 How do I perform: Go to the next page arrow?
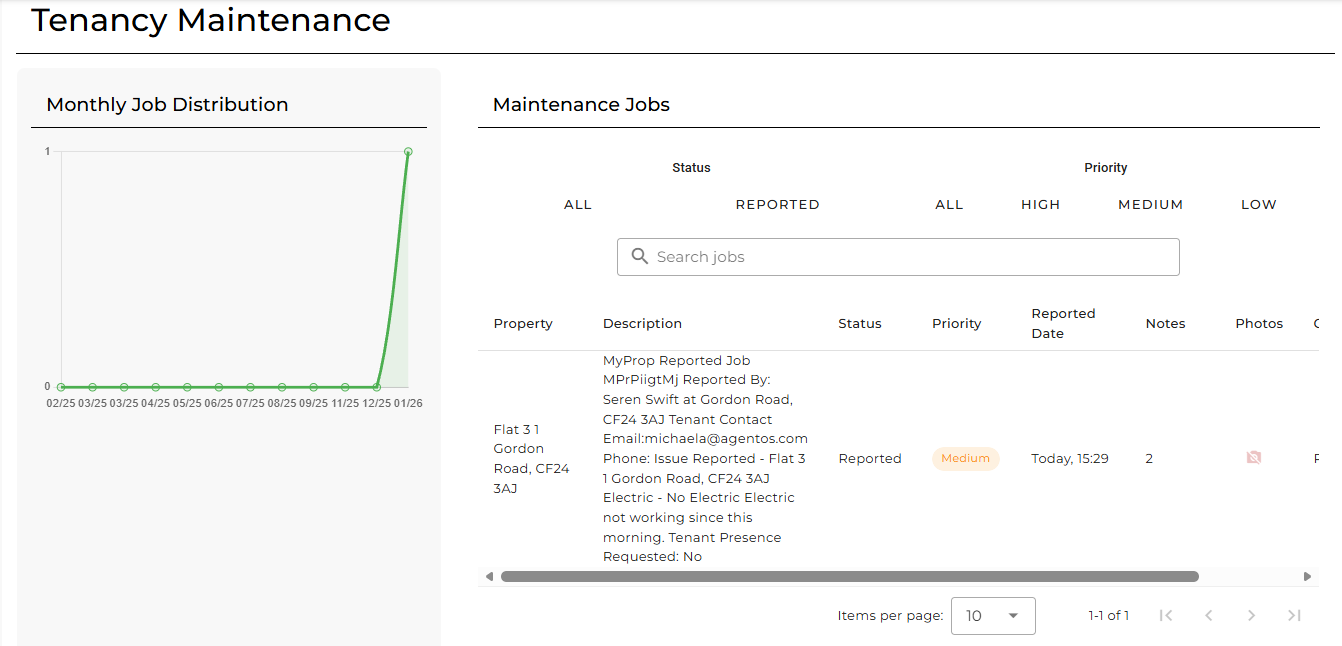tap(1251, 616)
